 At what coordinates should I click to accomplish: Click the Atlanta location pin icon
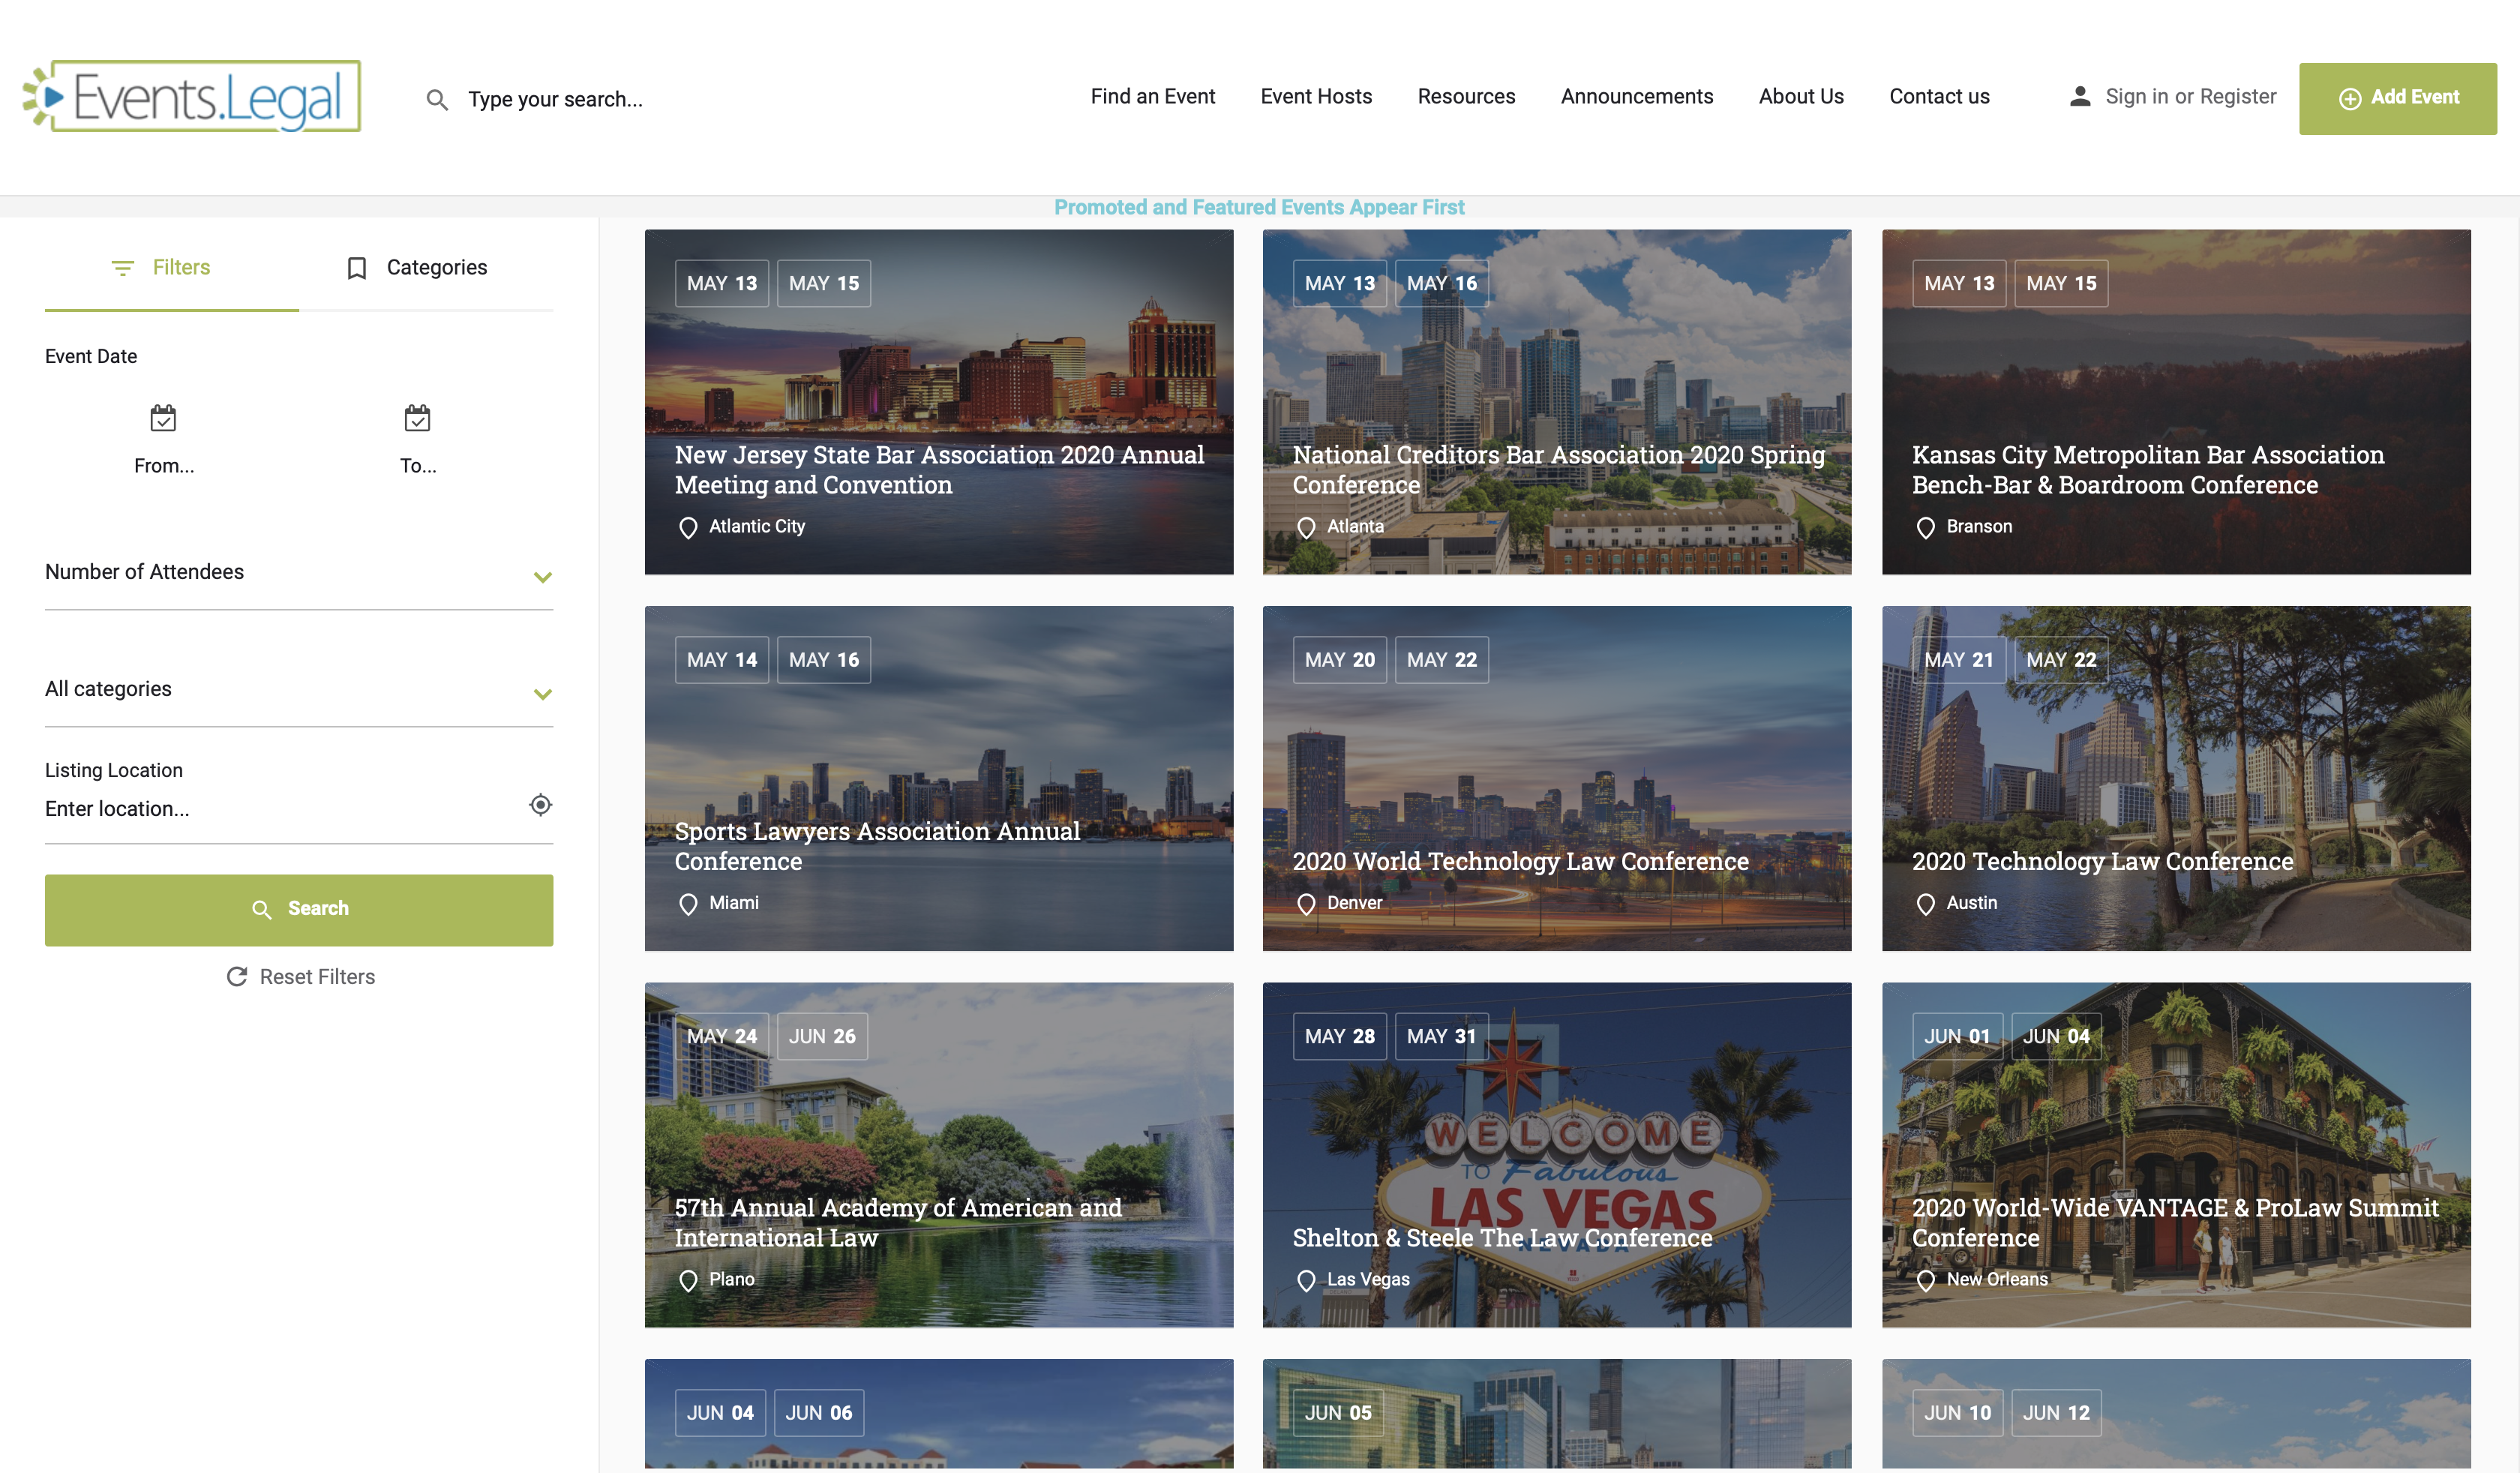coord(1306,527)
